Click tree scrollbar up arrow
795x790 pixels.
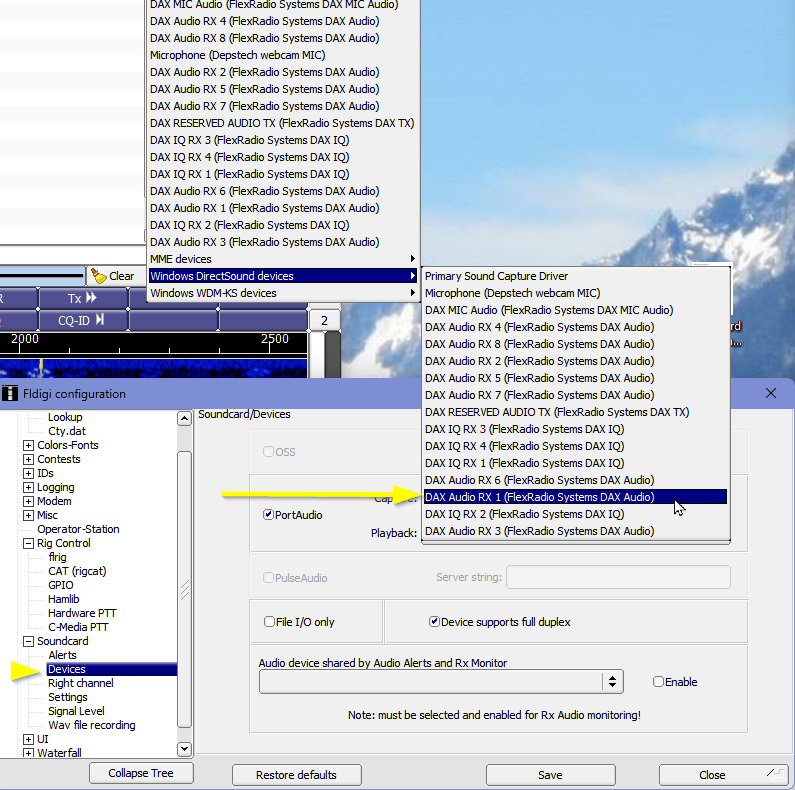[x=185, y=418]
